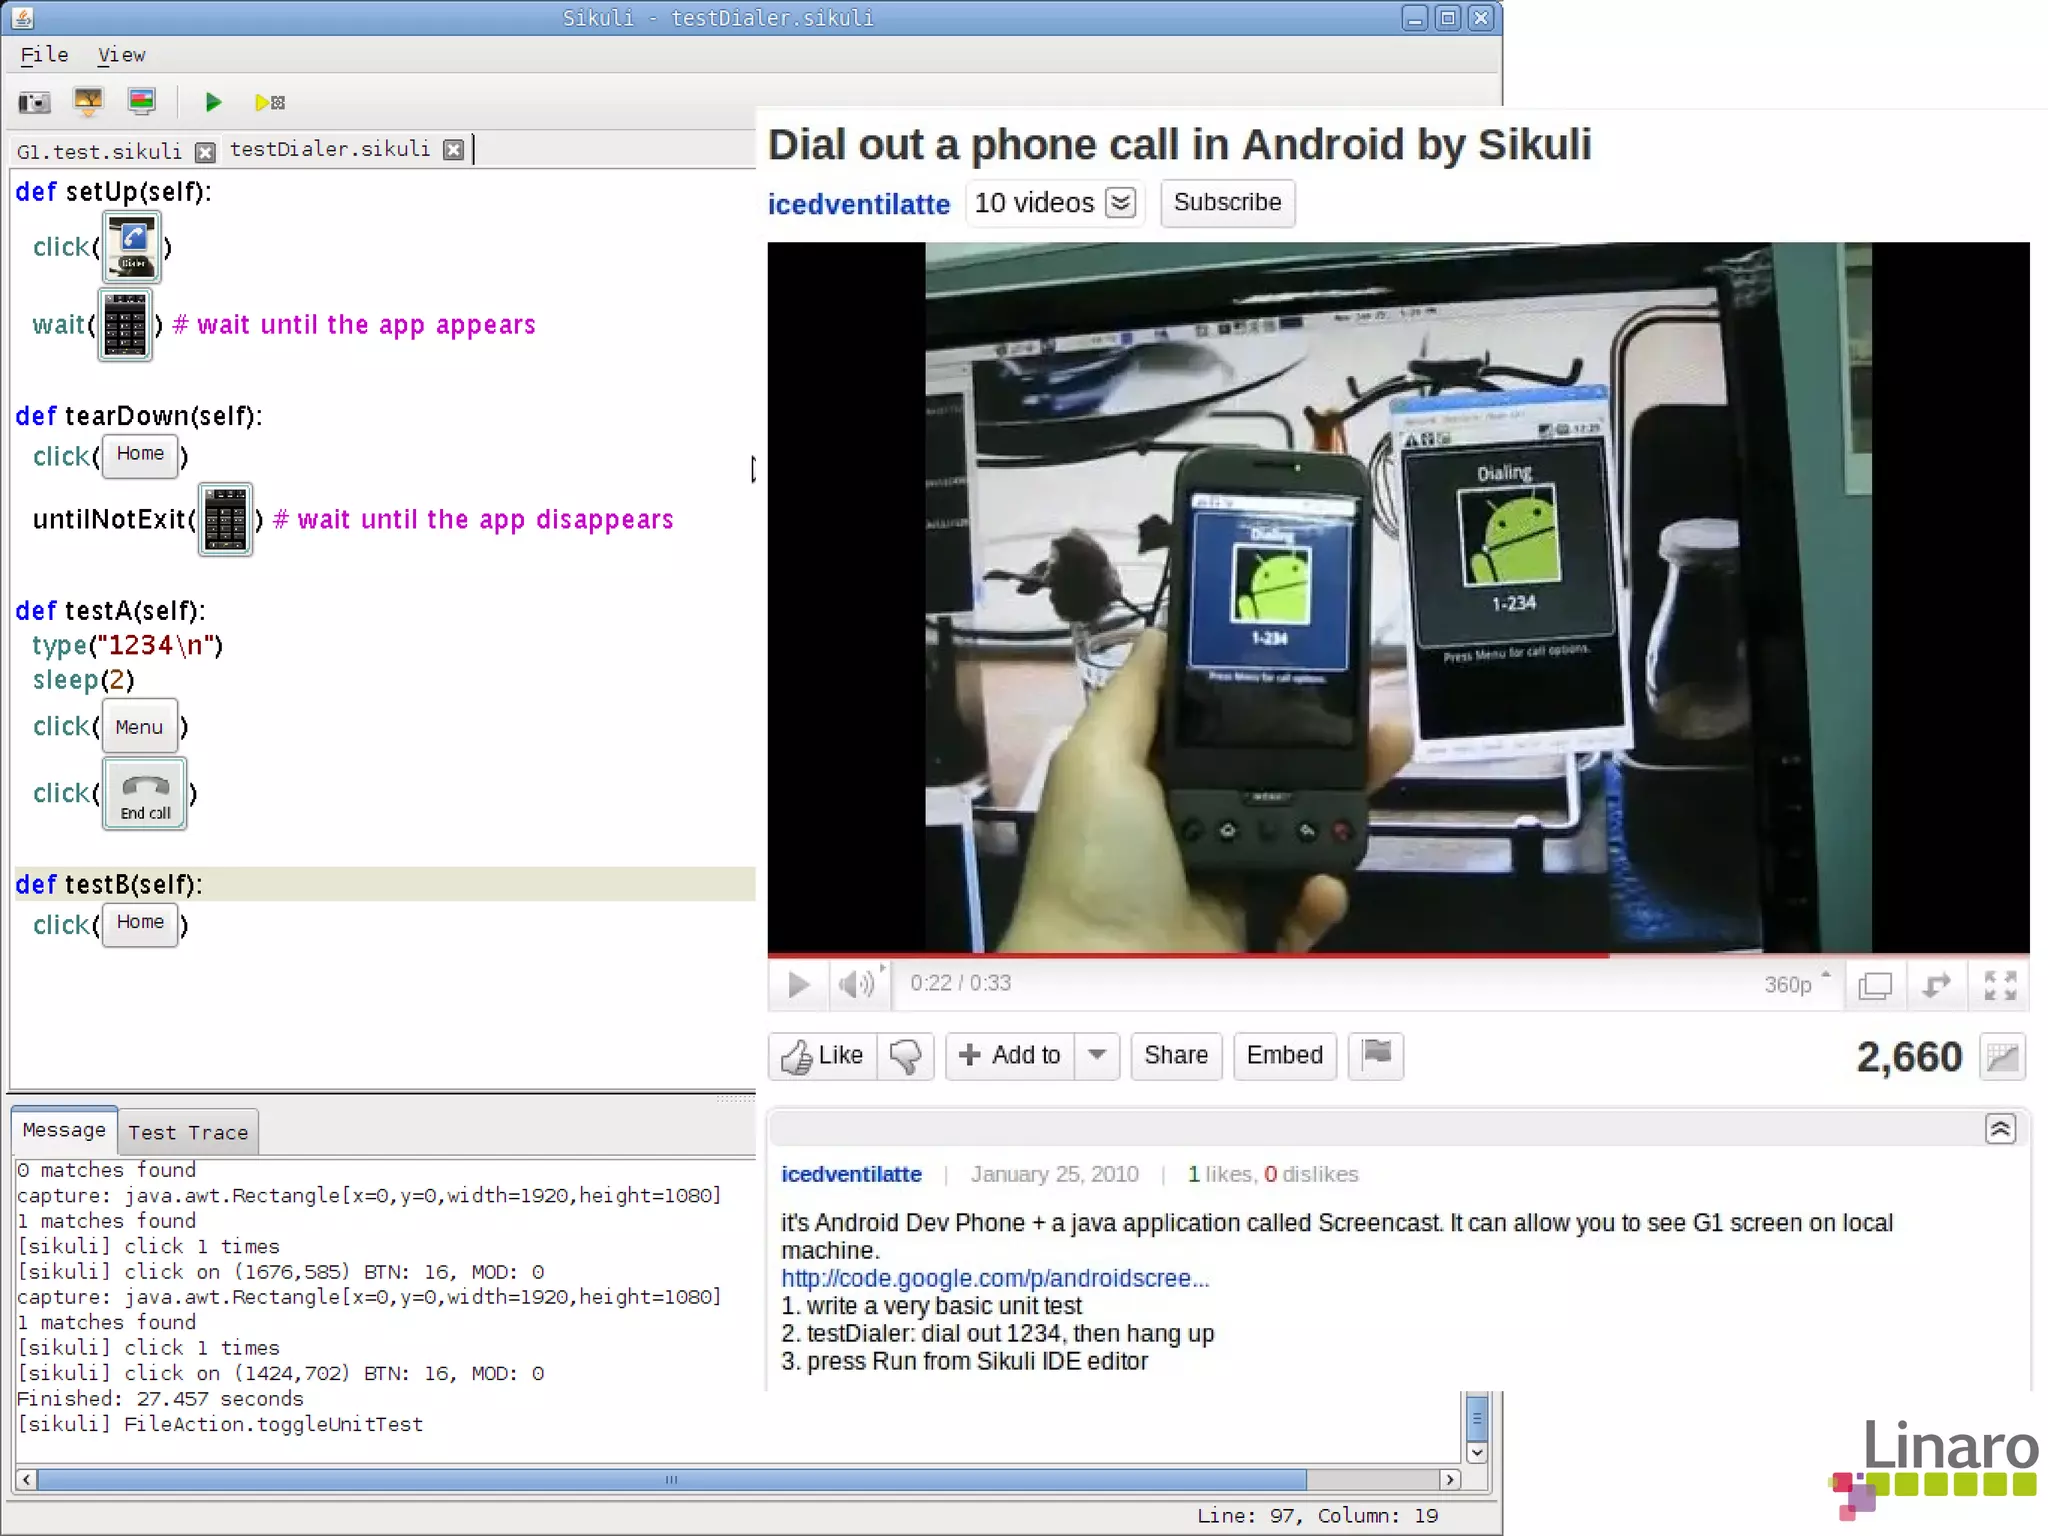Click the green Run script arrow
The width and height of the screenshot is (2048, 1536).
coord(213,102)
